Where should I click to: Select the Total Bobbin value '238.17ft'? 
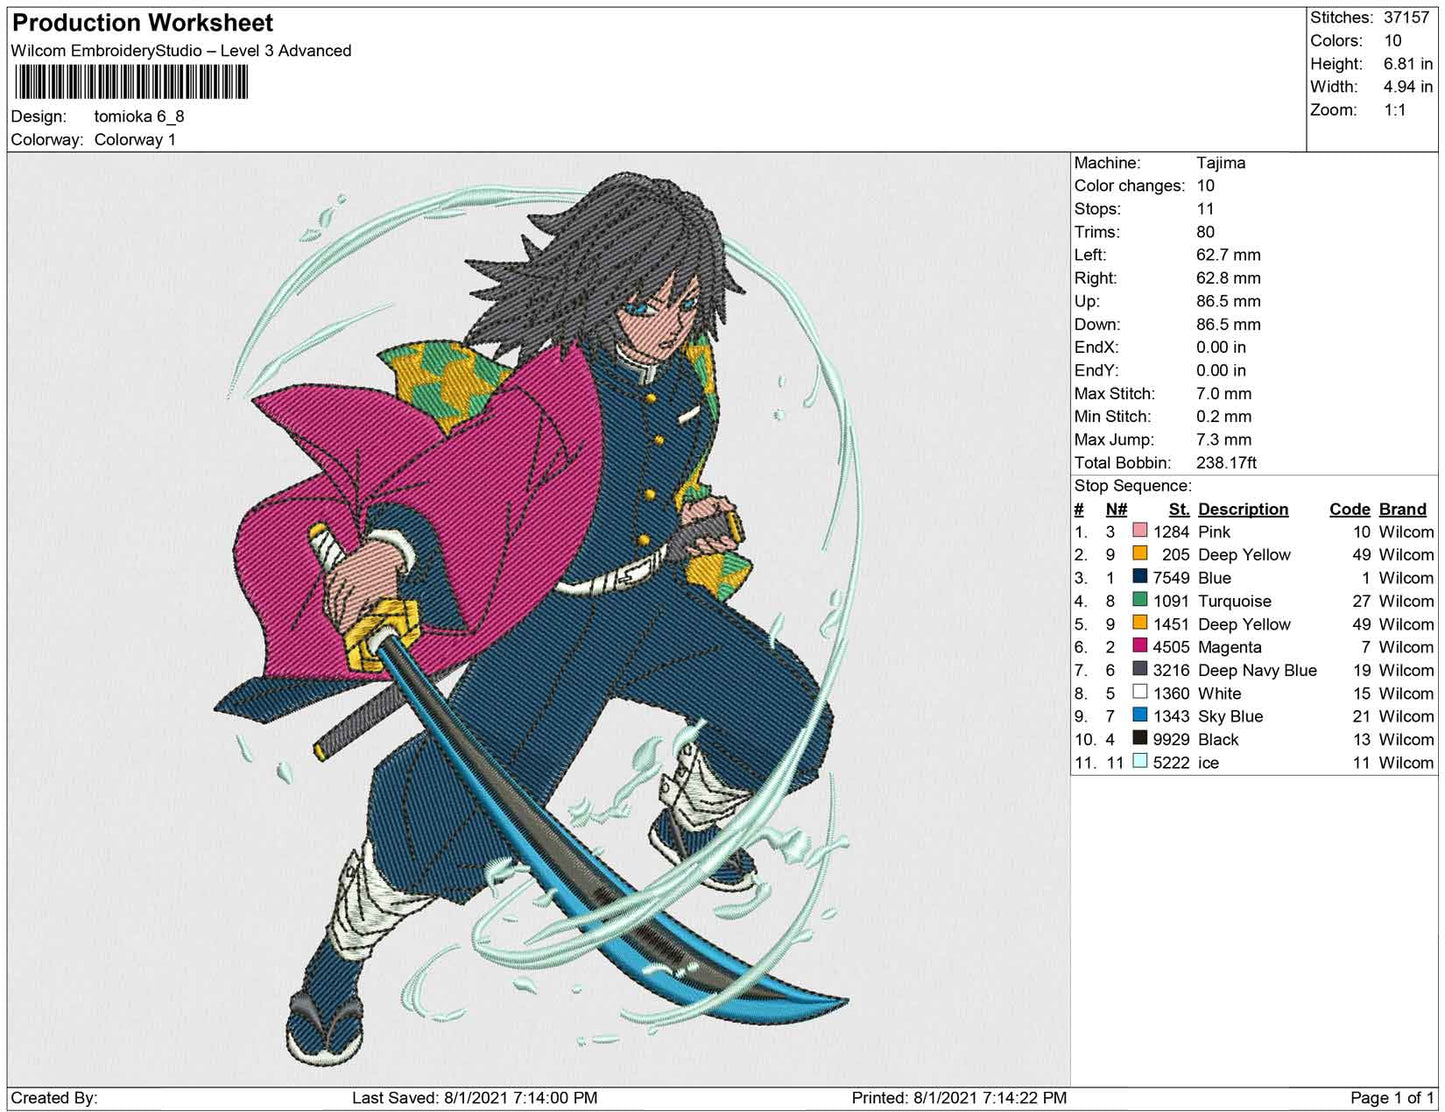pos(1227,463)
